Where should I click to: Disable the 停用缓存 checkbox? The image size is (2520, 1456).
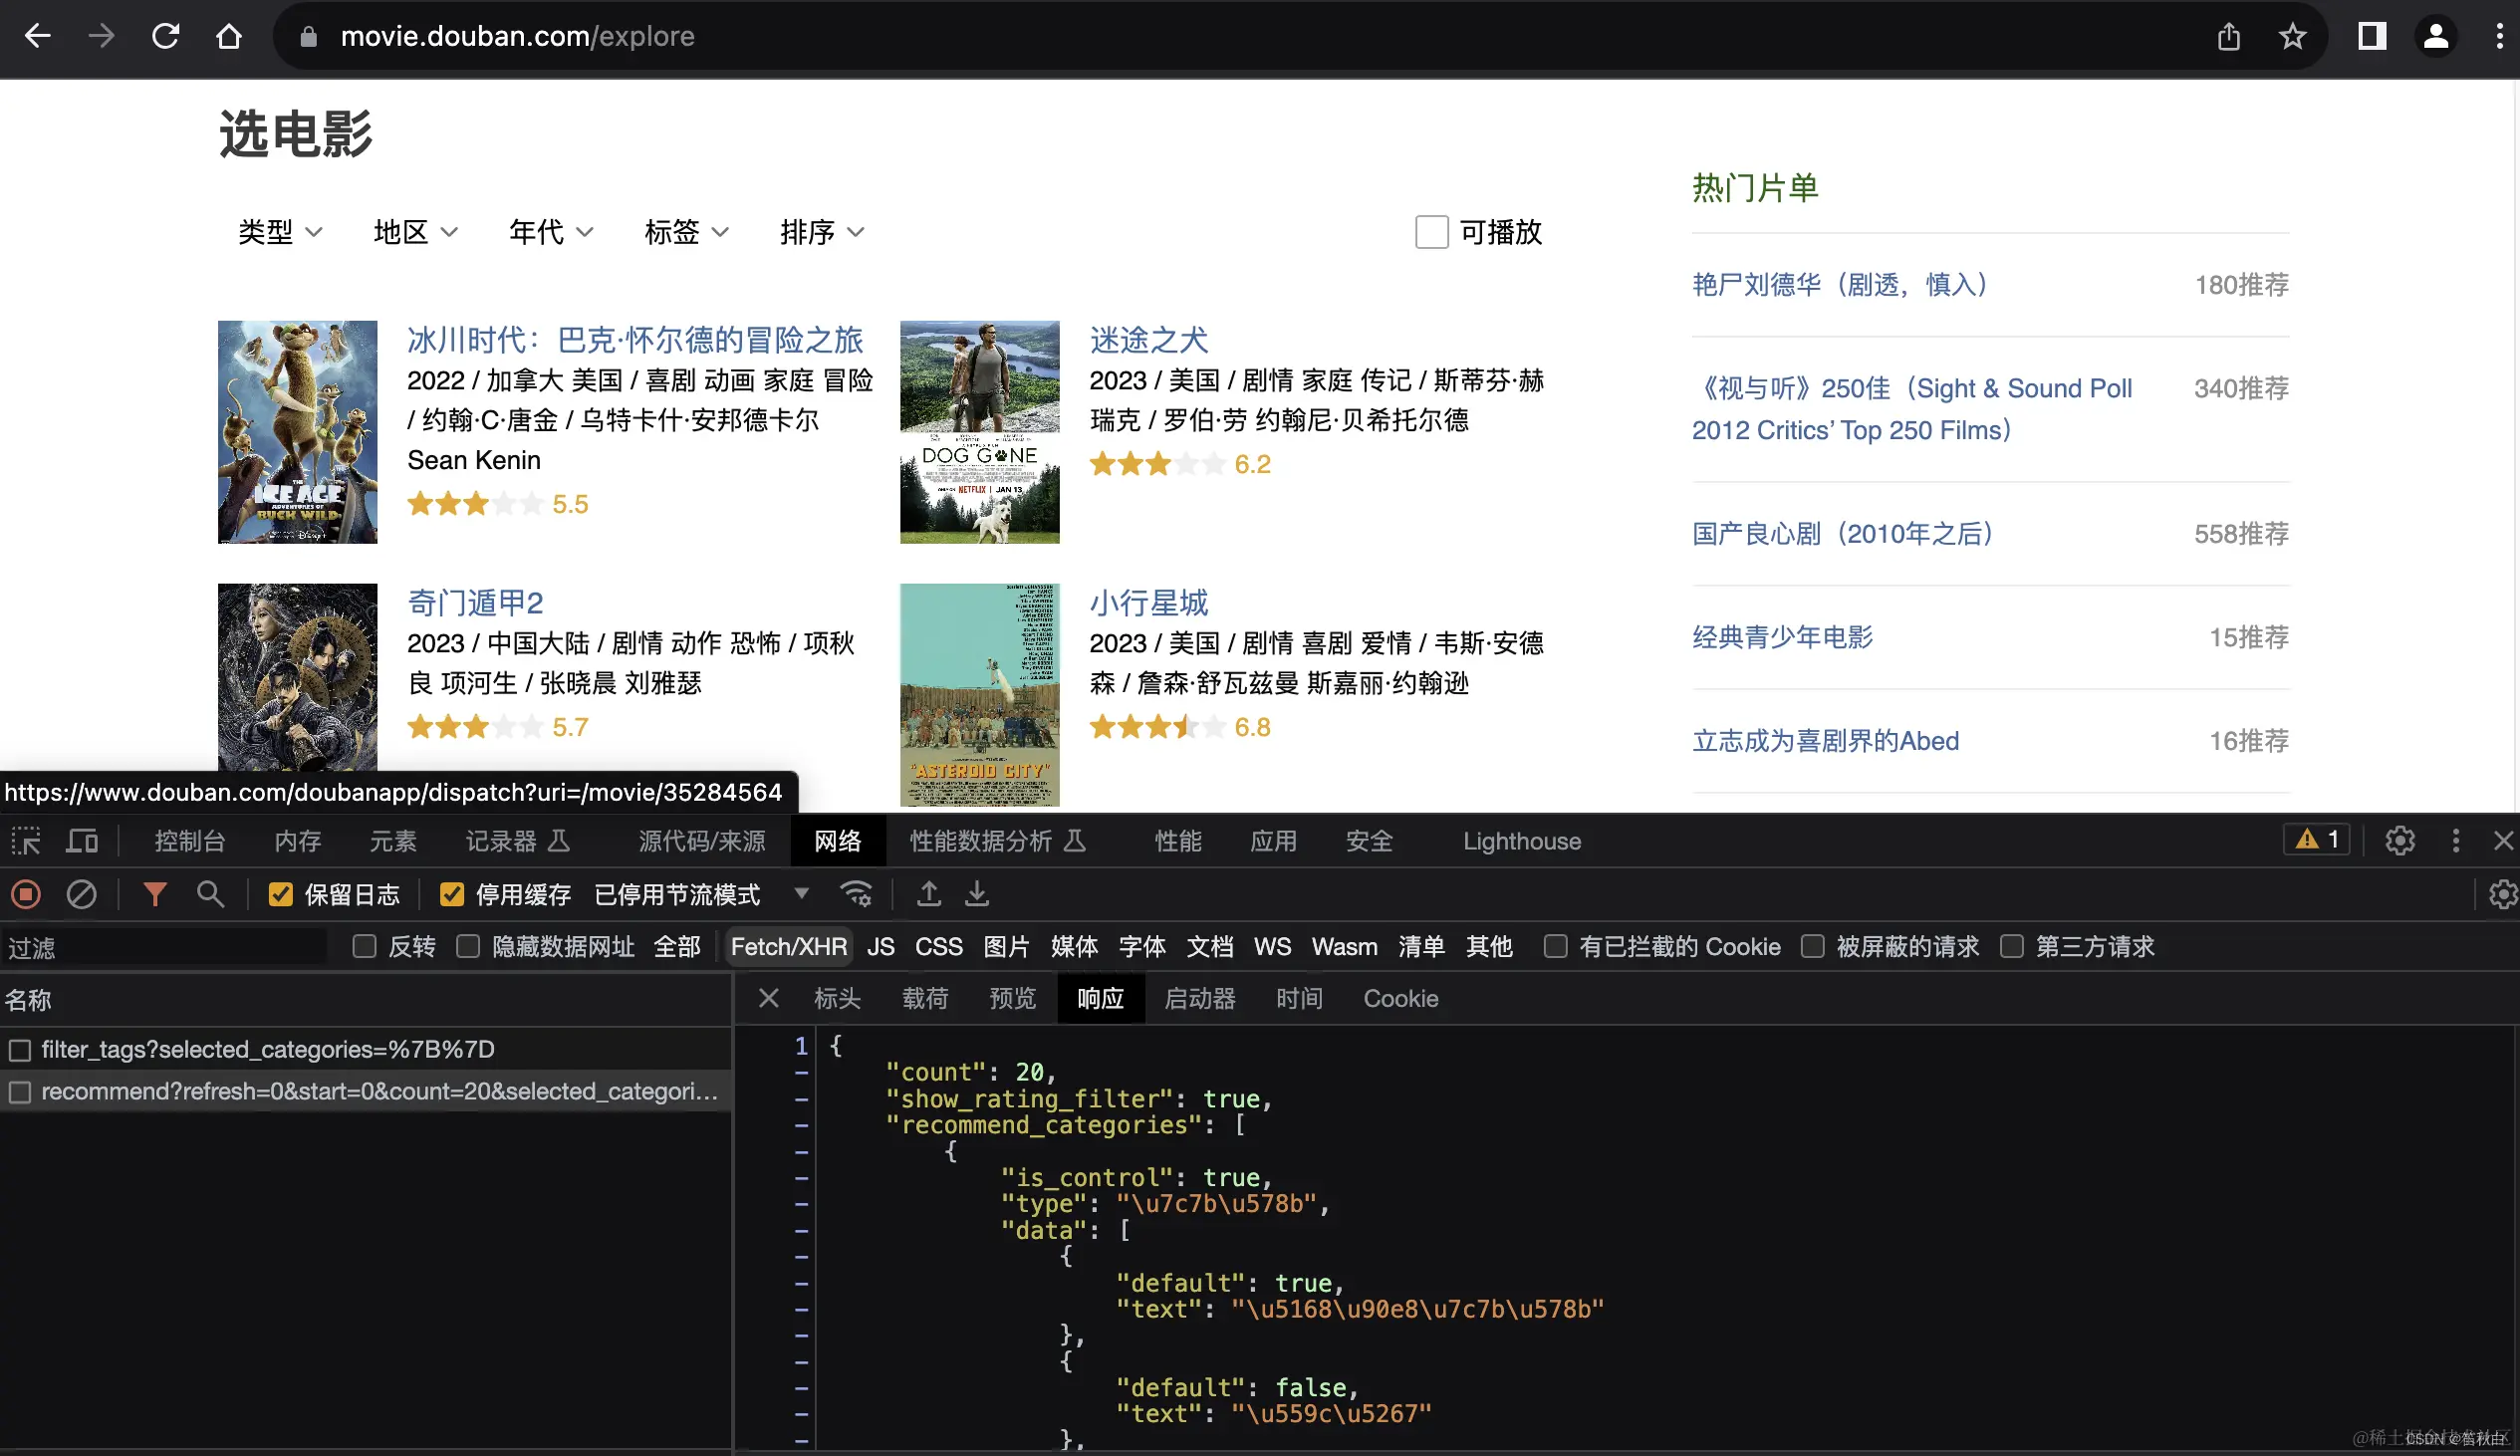tap(452, 894)
